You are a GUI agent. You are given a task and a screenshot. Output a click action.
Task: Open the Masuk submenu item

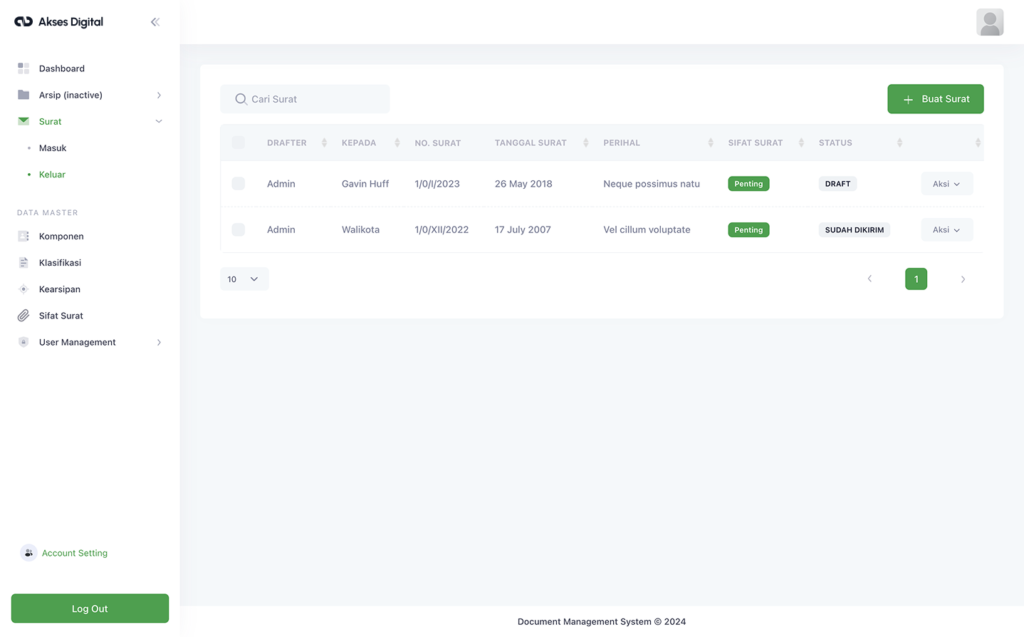click(53, 148)
